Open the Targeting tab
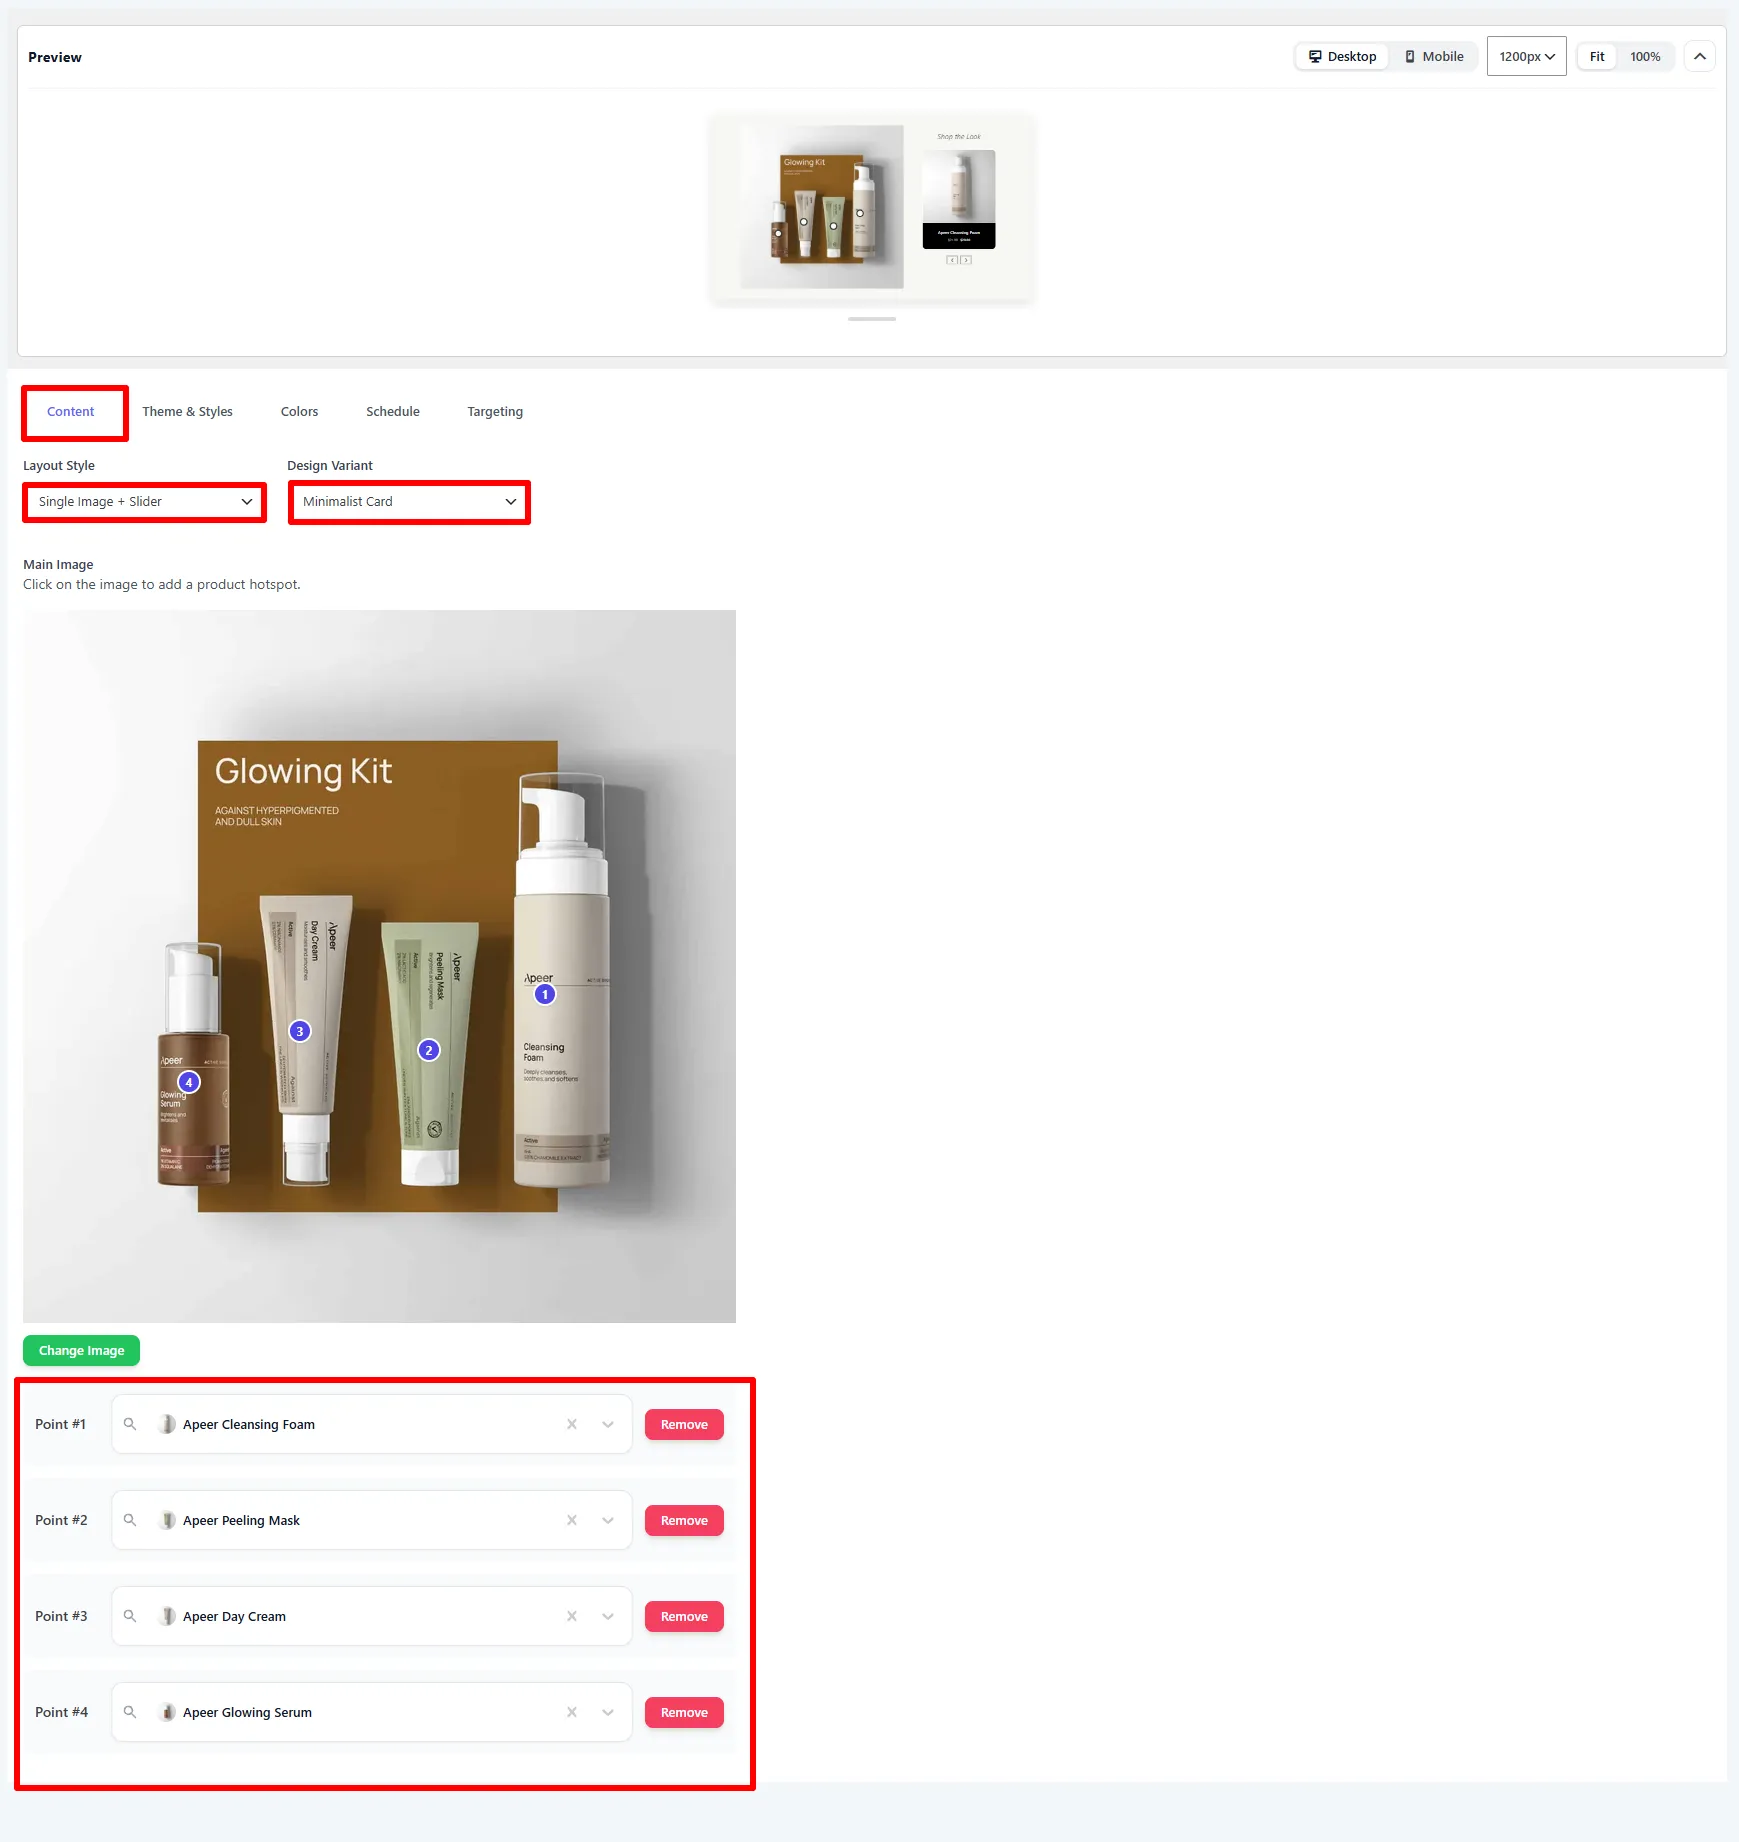The height and width of the screenshot is (1842, 1739). click(x=495, y=412)
